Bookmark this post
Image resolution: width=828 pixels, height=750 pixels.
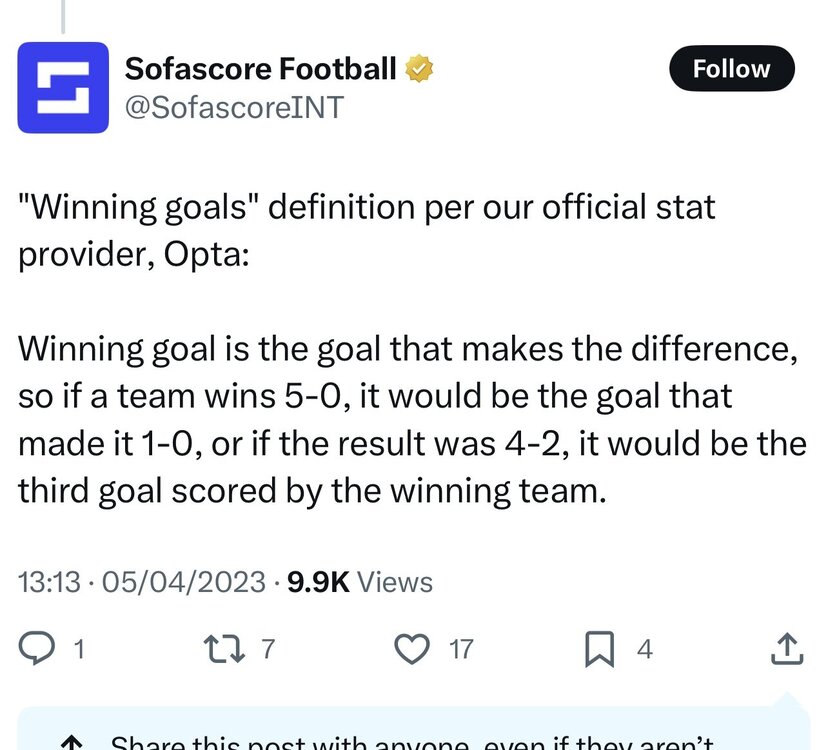click(x=599, y=649)
